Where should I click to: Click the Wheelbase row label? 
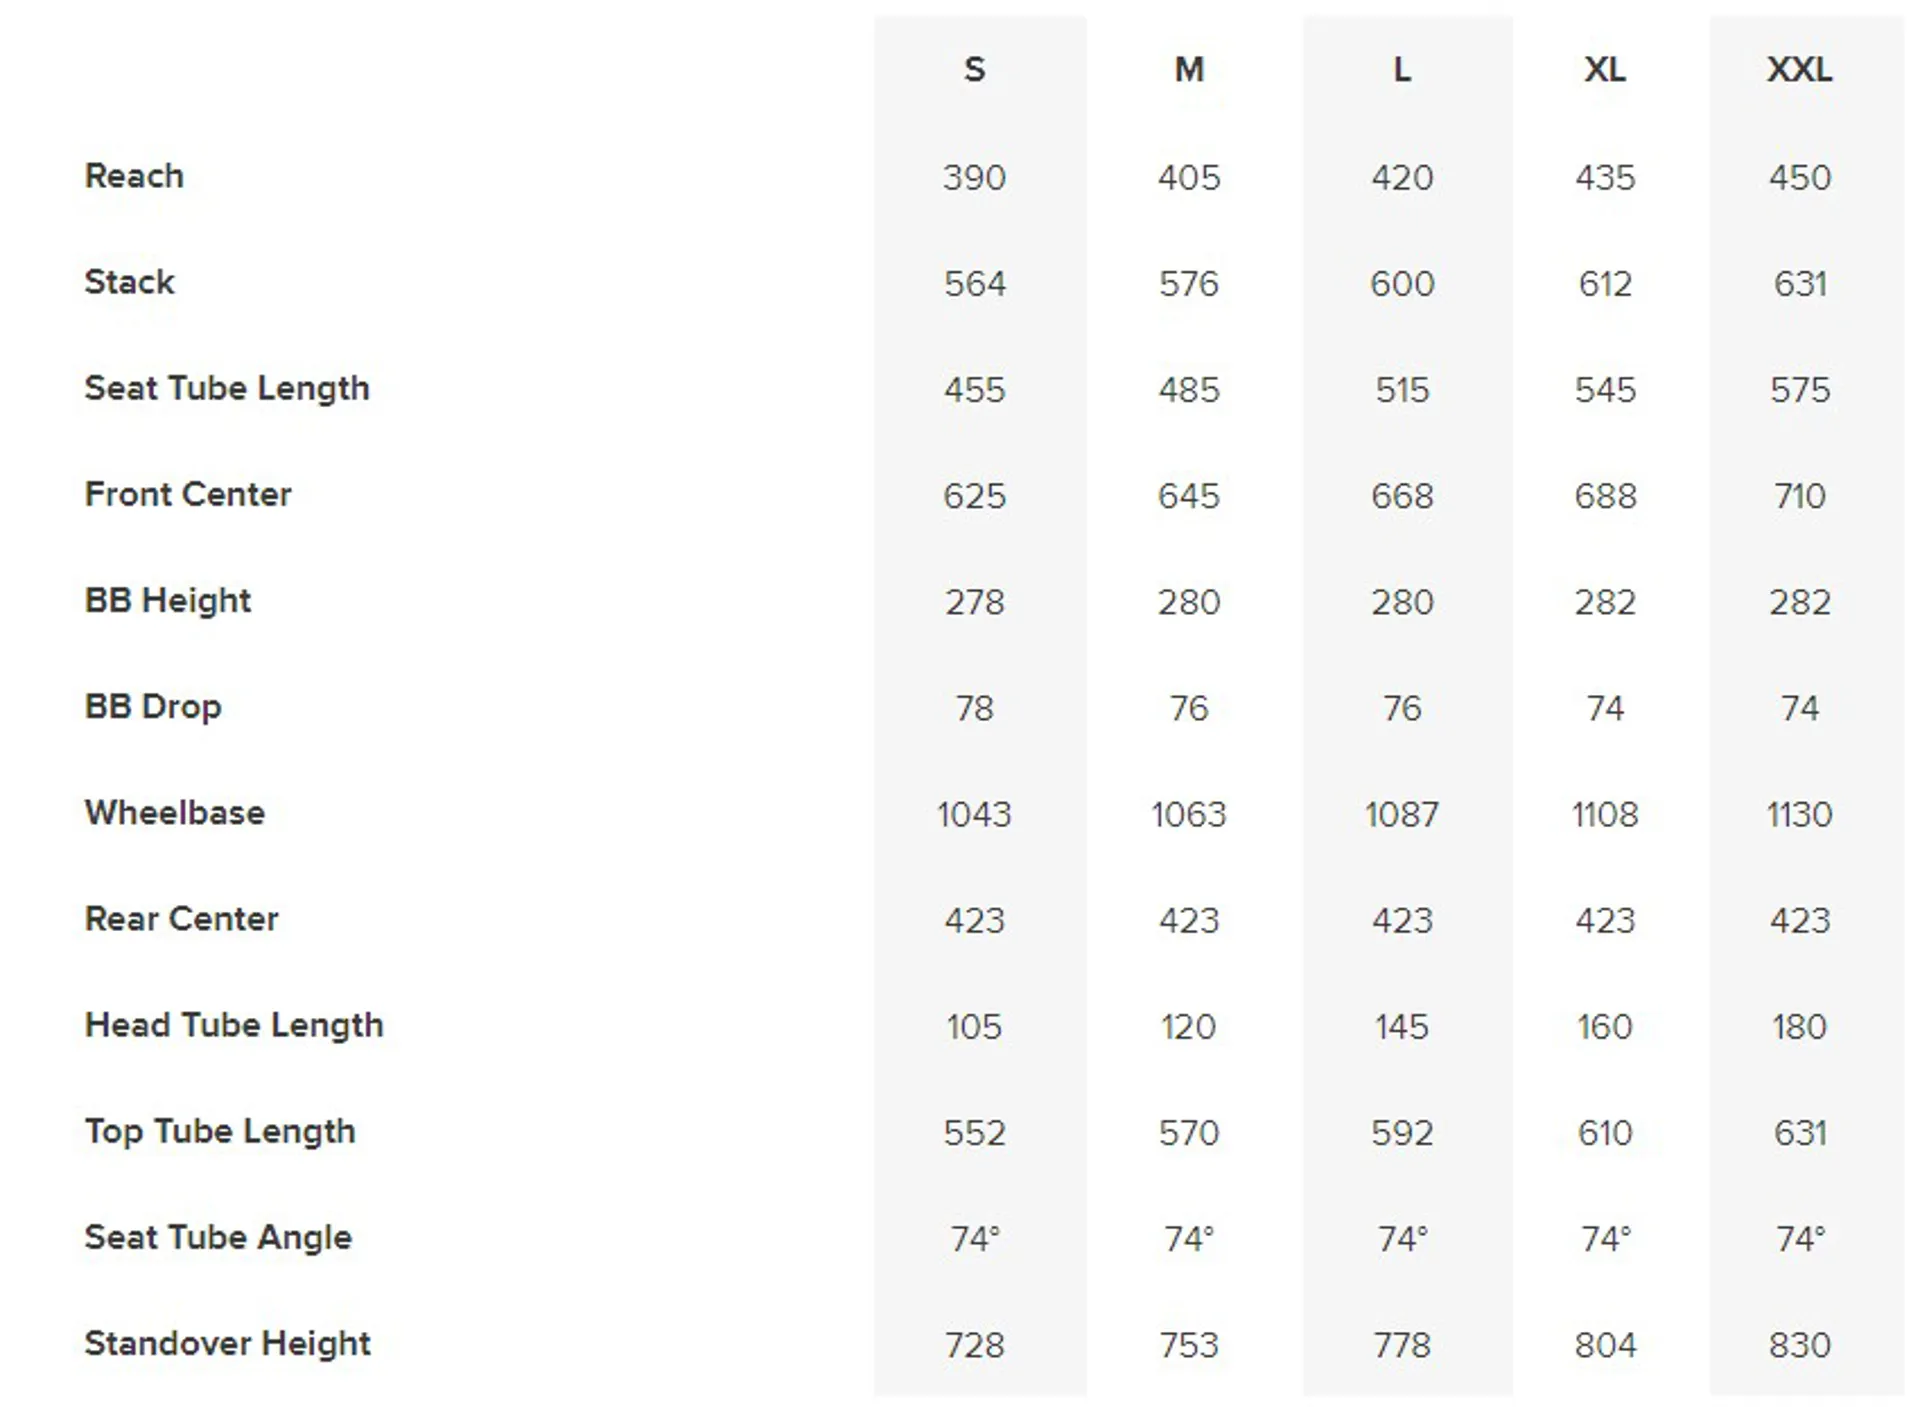click(175, 813)
